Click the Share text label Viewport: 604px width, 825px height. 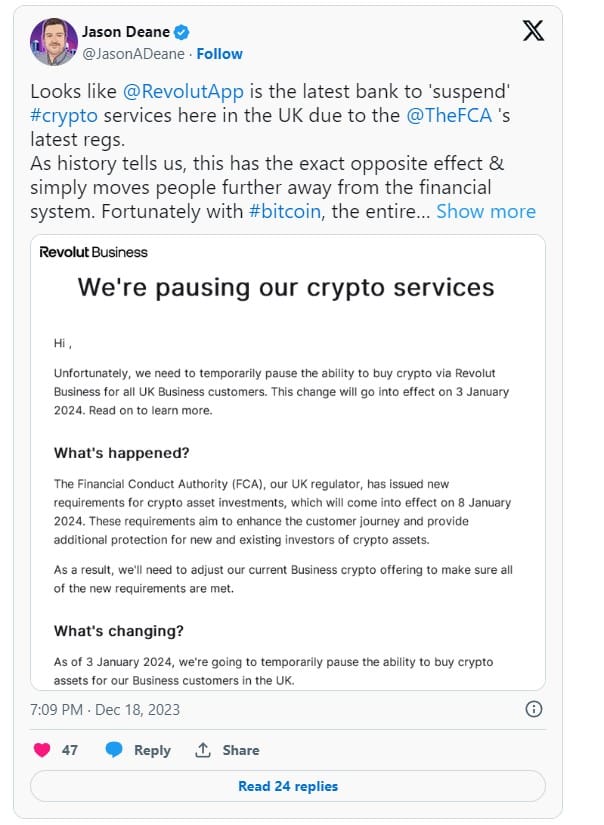click(241, 750)
